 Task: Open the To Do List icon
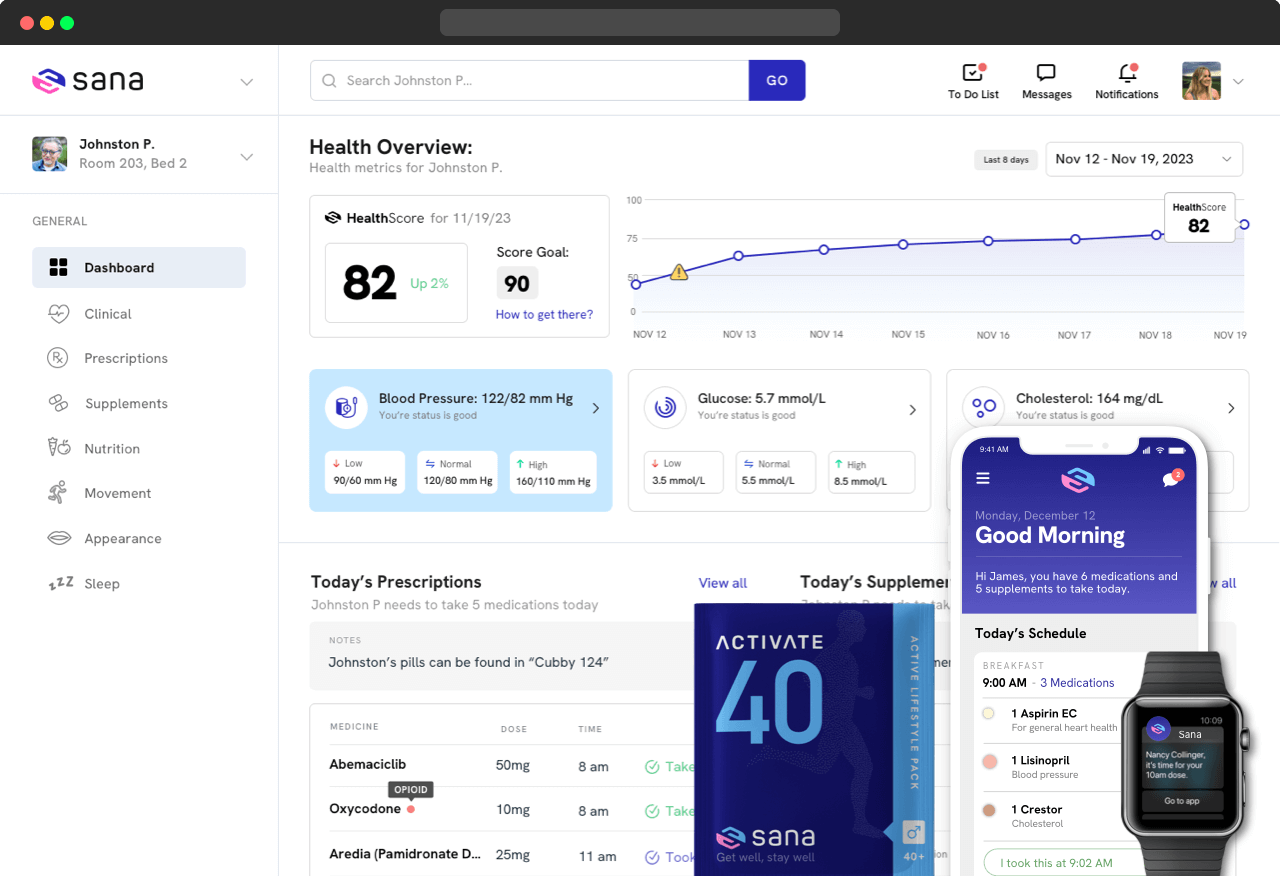(972, 73)
